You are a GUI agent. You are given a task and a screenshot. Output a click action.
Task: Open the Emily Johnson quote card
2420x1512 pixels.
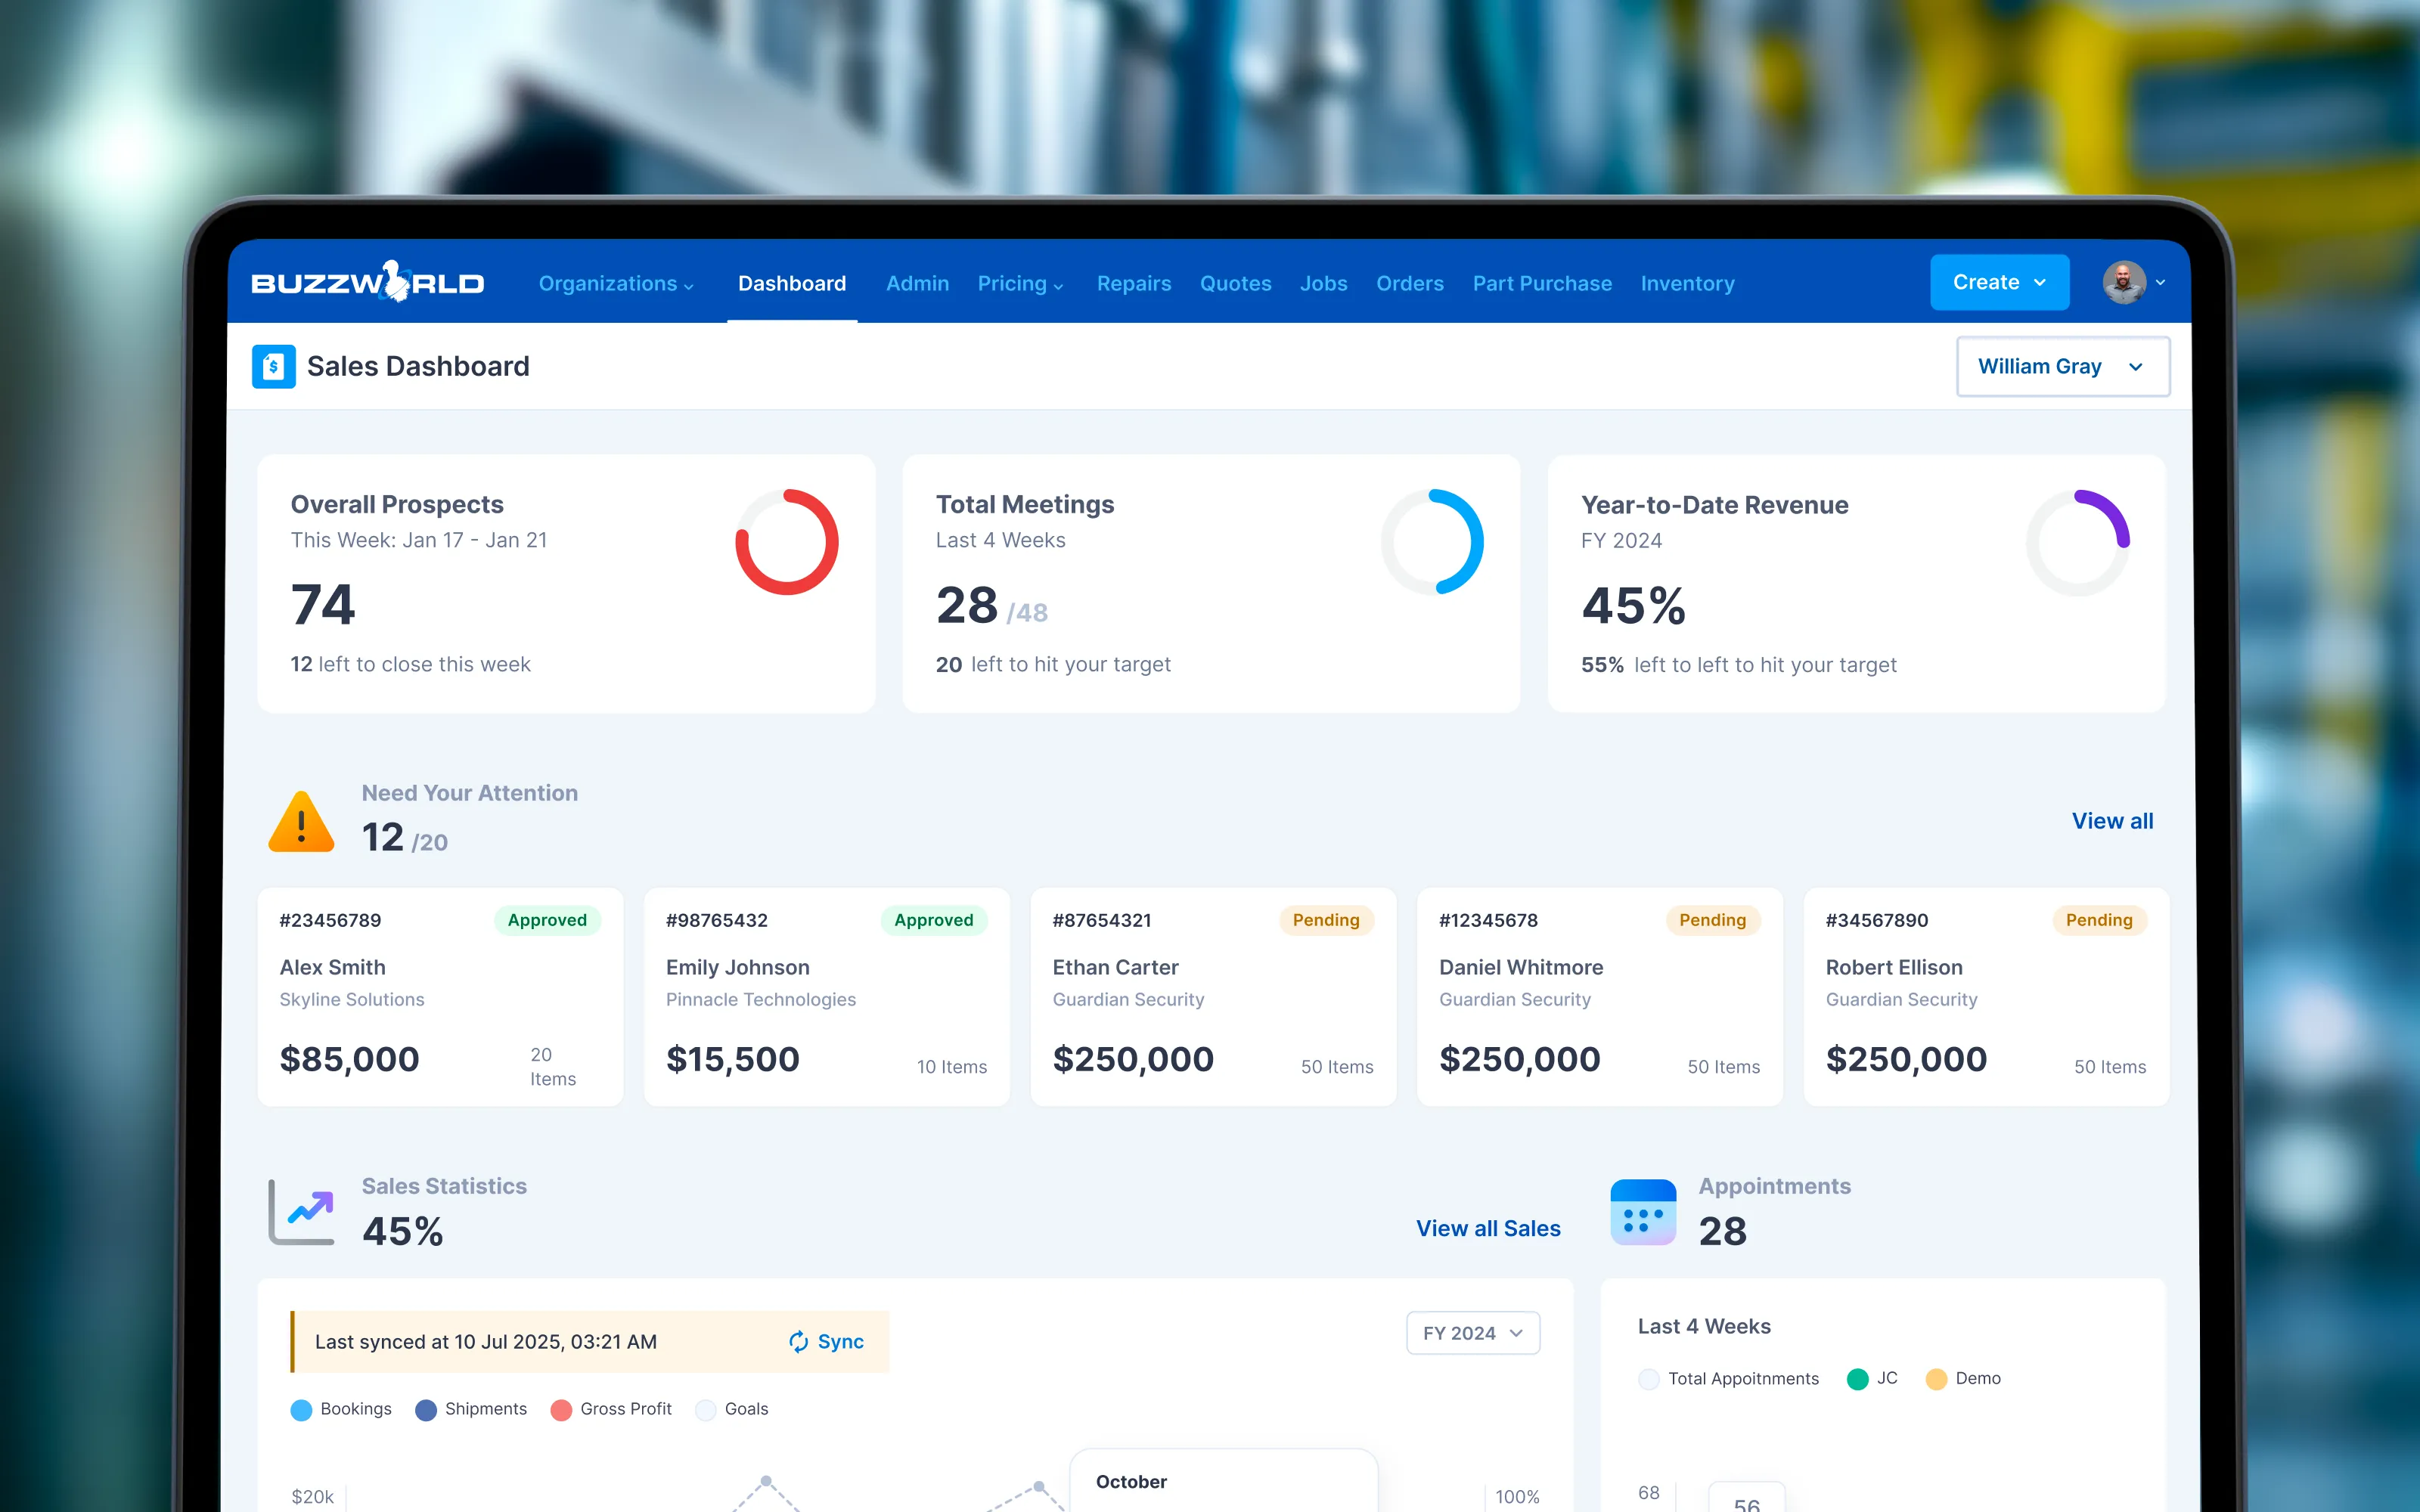click(x=826, y=996)
